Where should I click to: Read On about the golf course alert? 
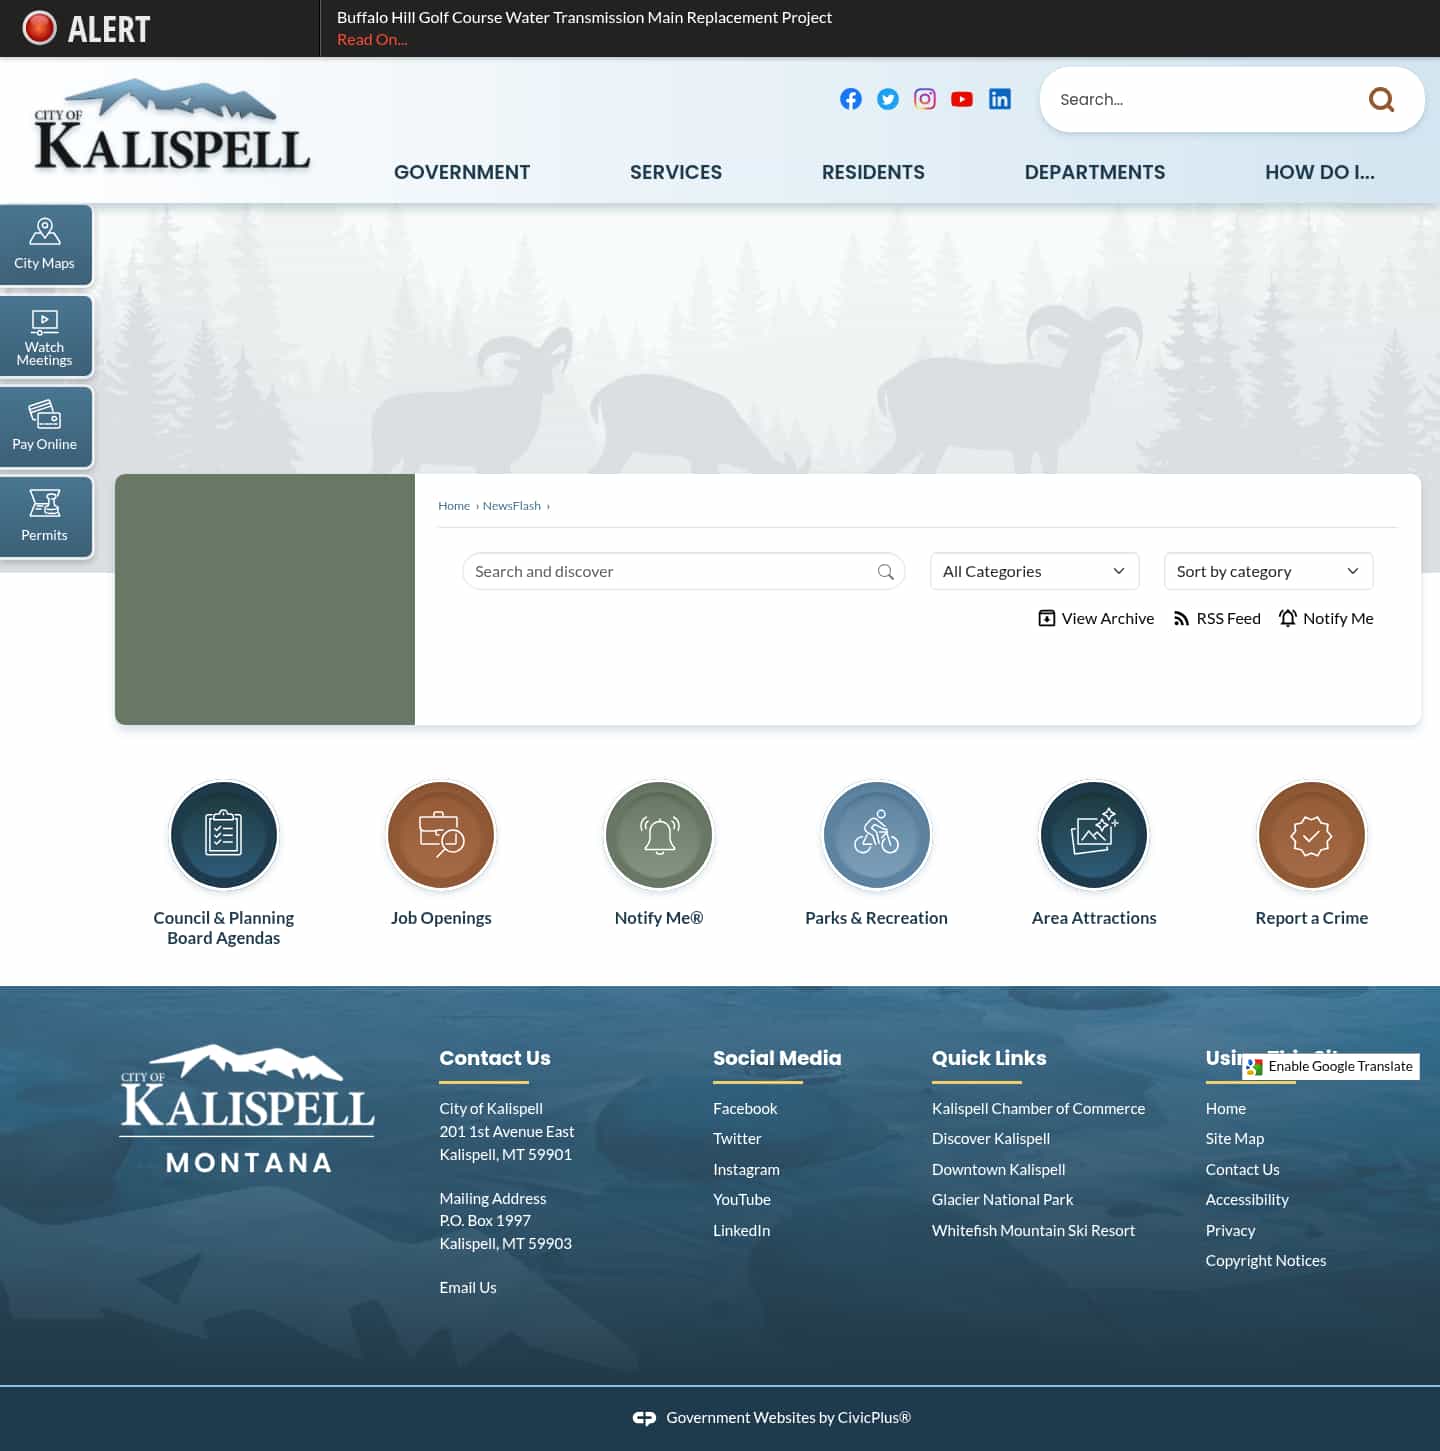point(371,39)
